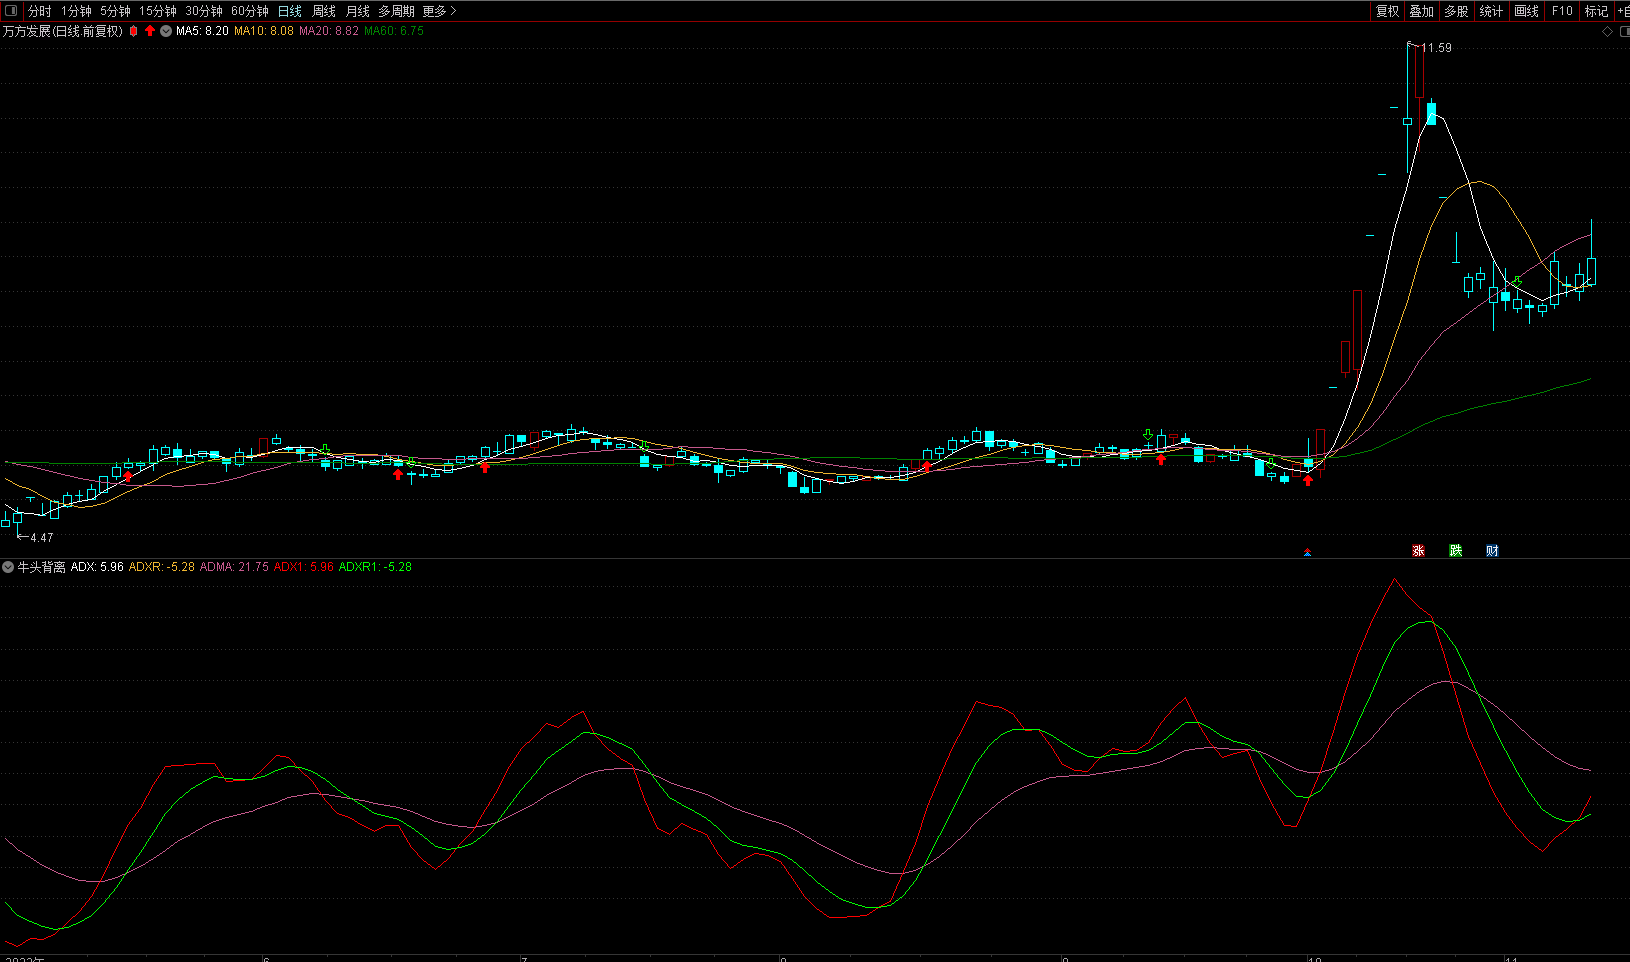
Task: Click 叠加 overlay button
Action: pyautogui.click(x=1421, y=11)
